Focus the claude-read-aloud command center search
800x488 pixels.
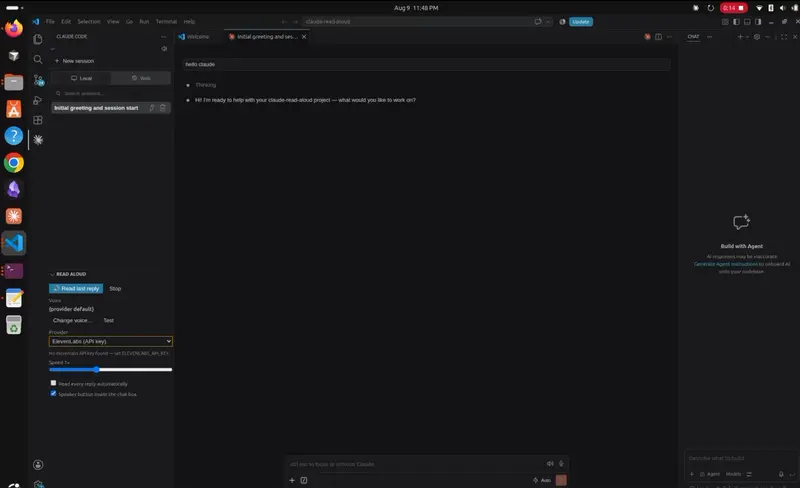click(x=418, y=22)
